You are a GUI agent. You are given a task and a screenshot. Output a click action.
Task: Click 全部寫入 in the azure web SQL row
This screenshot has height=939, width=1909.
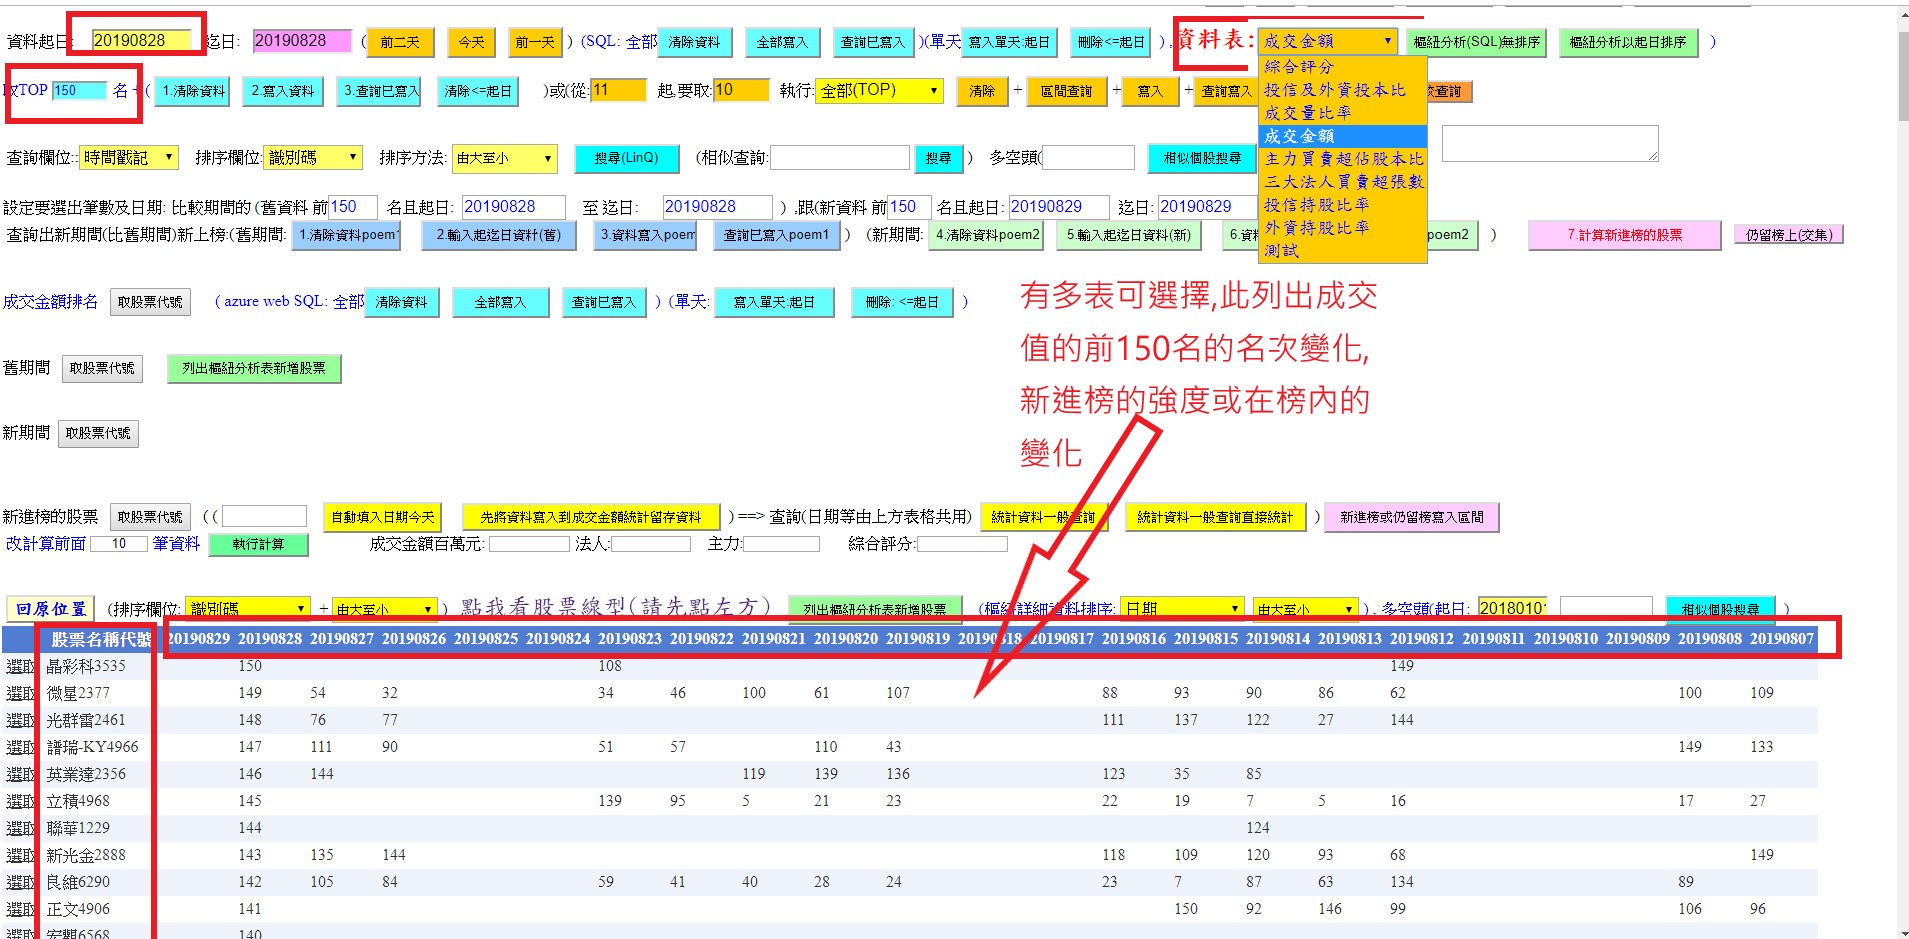(x=500, y=302)
